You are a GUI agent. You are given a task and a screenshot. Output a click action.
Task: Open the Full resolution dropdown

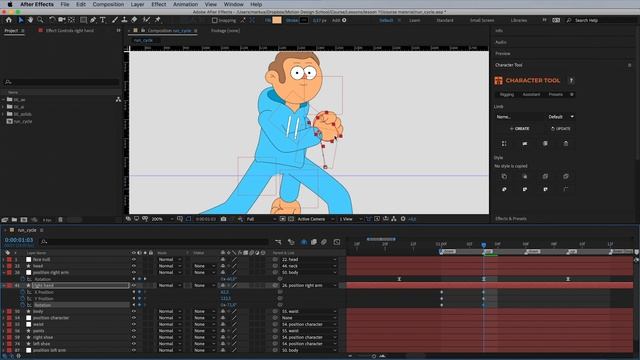pyautogui.click(x=260, y=219)
